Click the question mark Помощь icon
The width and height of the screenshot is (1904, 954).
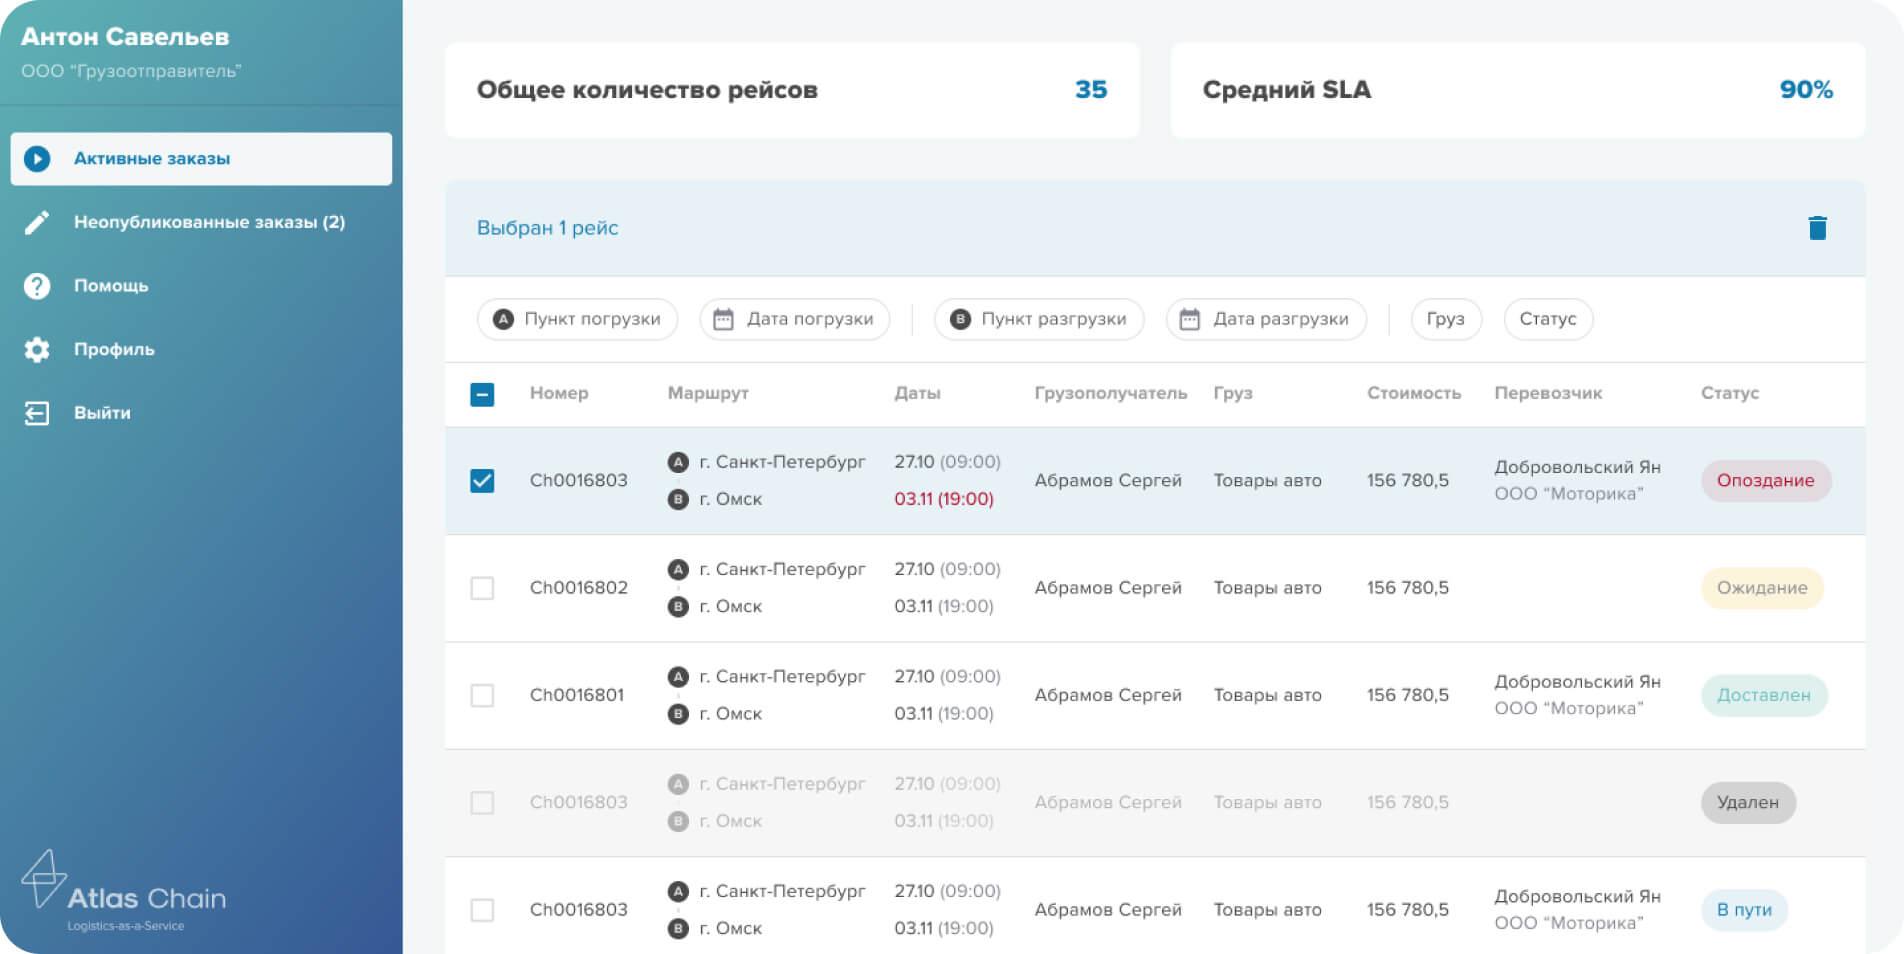[x=37, y=286]
